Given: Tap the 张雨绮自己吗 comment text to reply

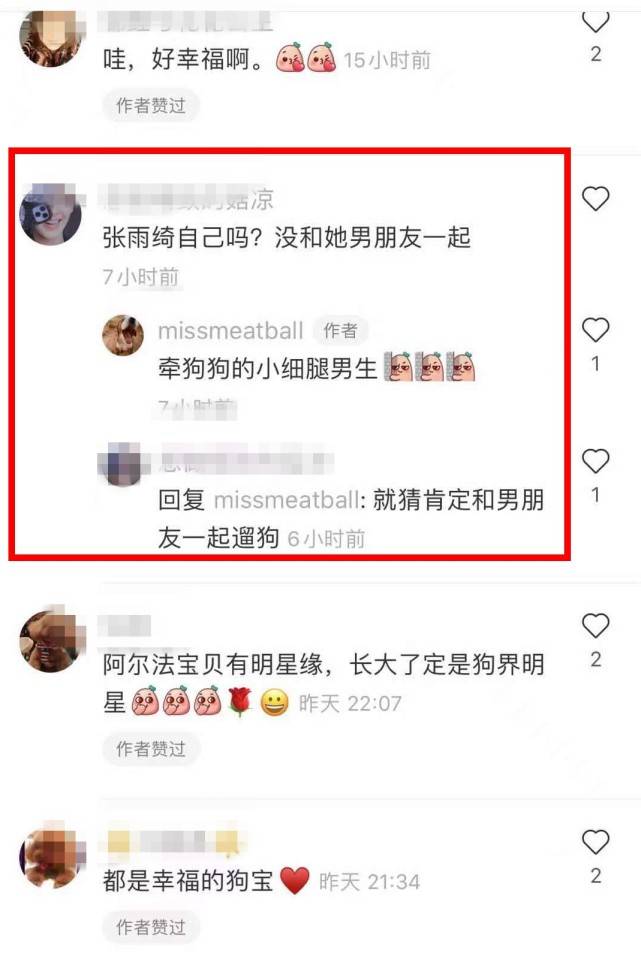Looking at the screenshot, I should pos(287,237).
